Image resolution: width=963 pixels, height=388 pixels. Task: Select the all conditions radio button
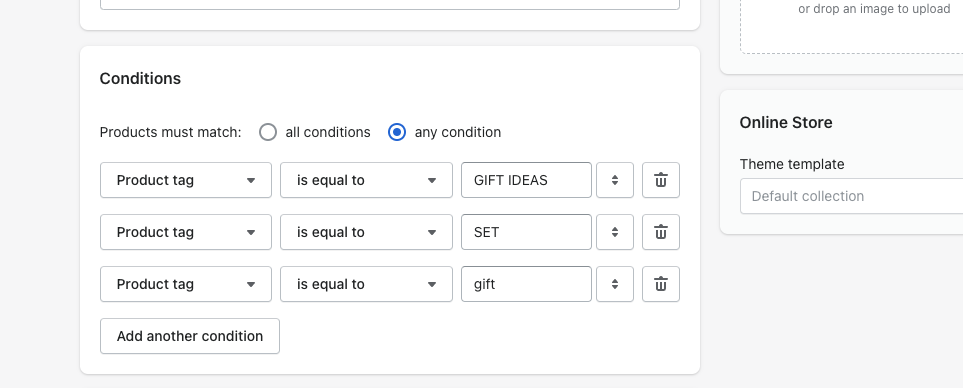268,132
